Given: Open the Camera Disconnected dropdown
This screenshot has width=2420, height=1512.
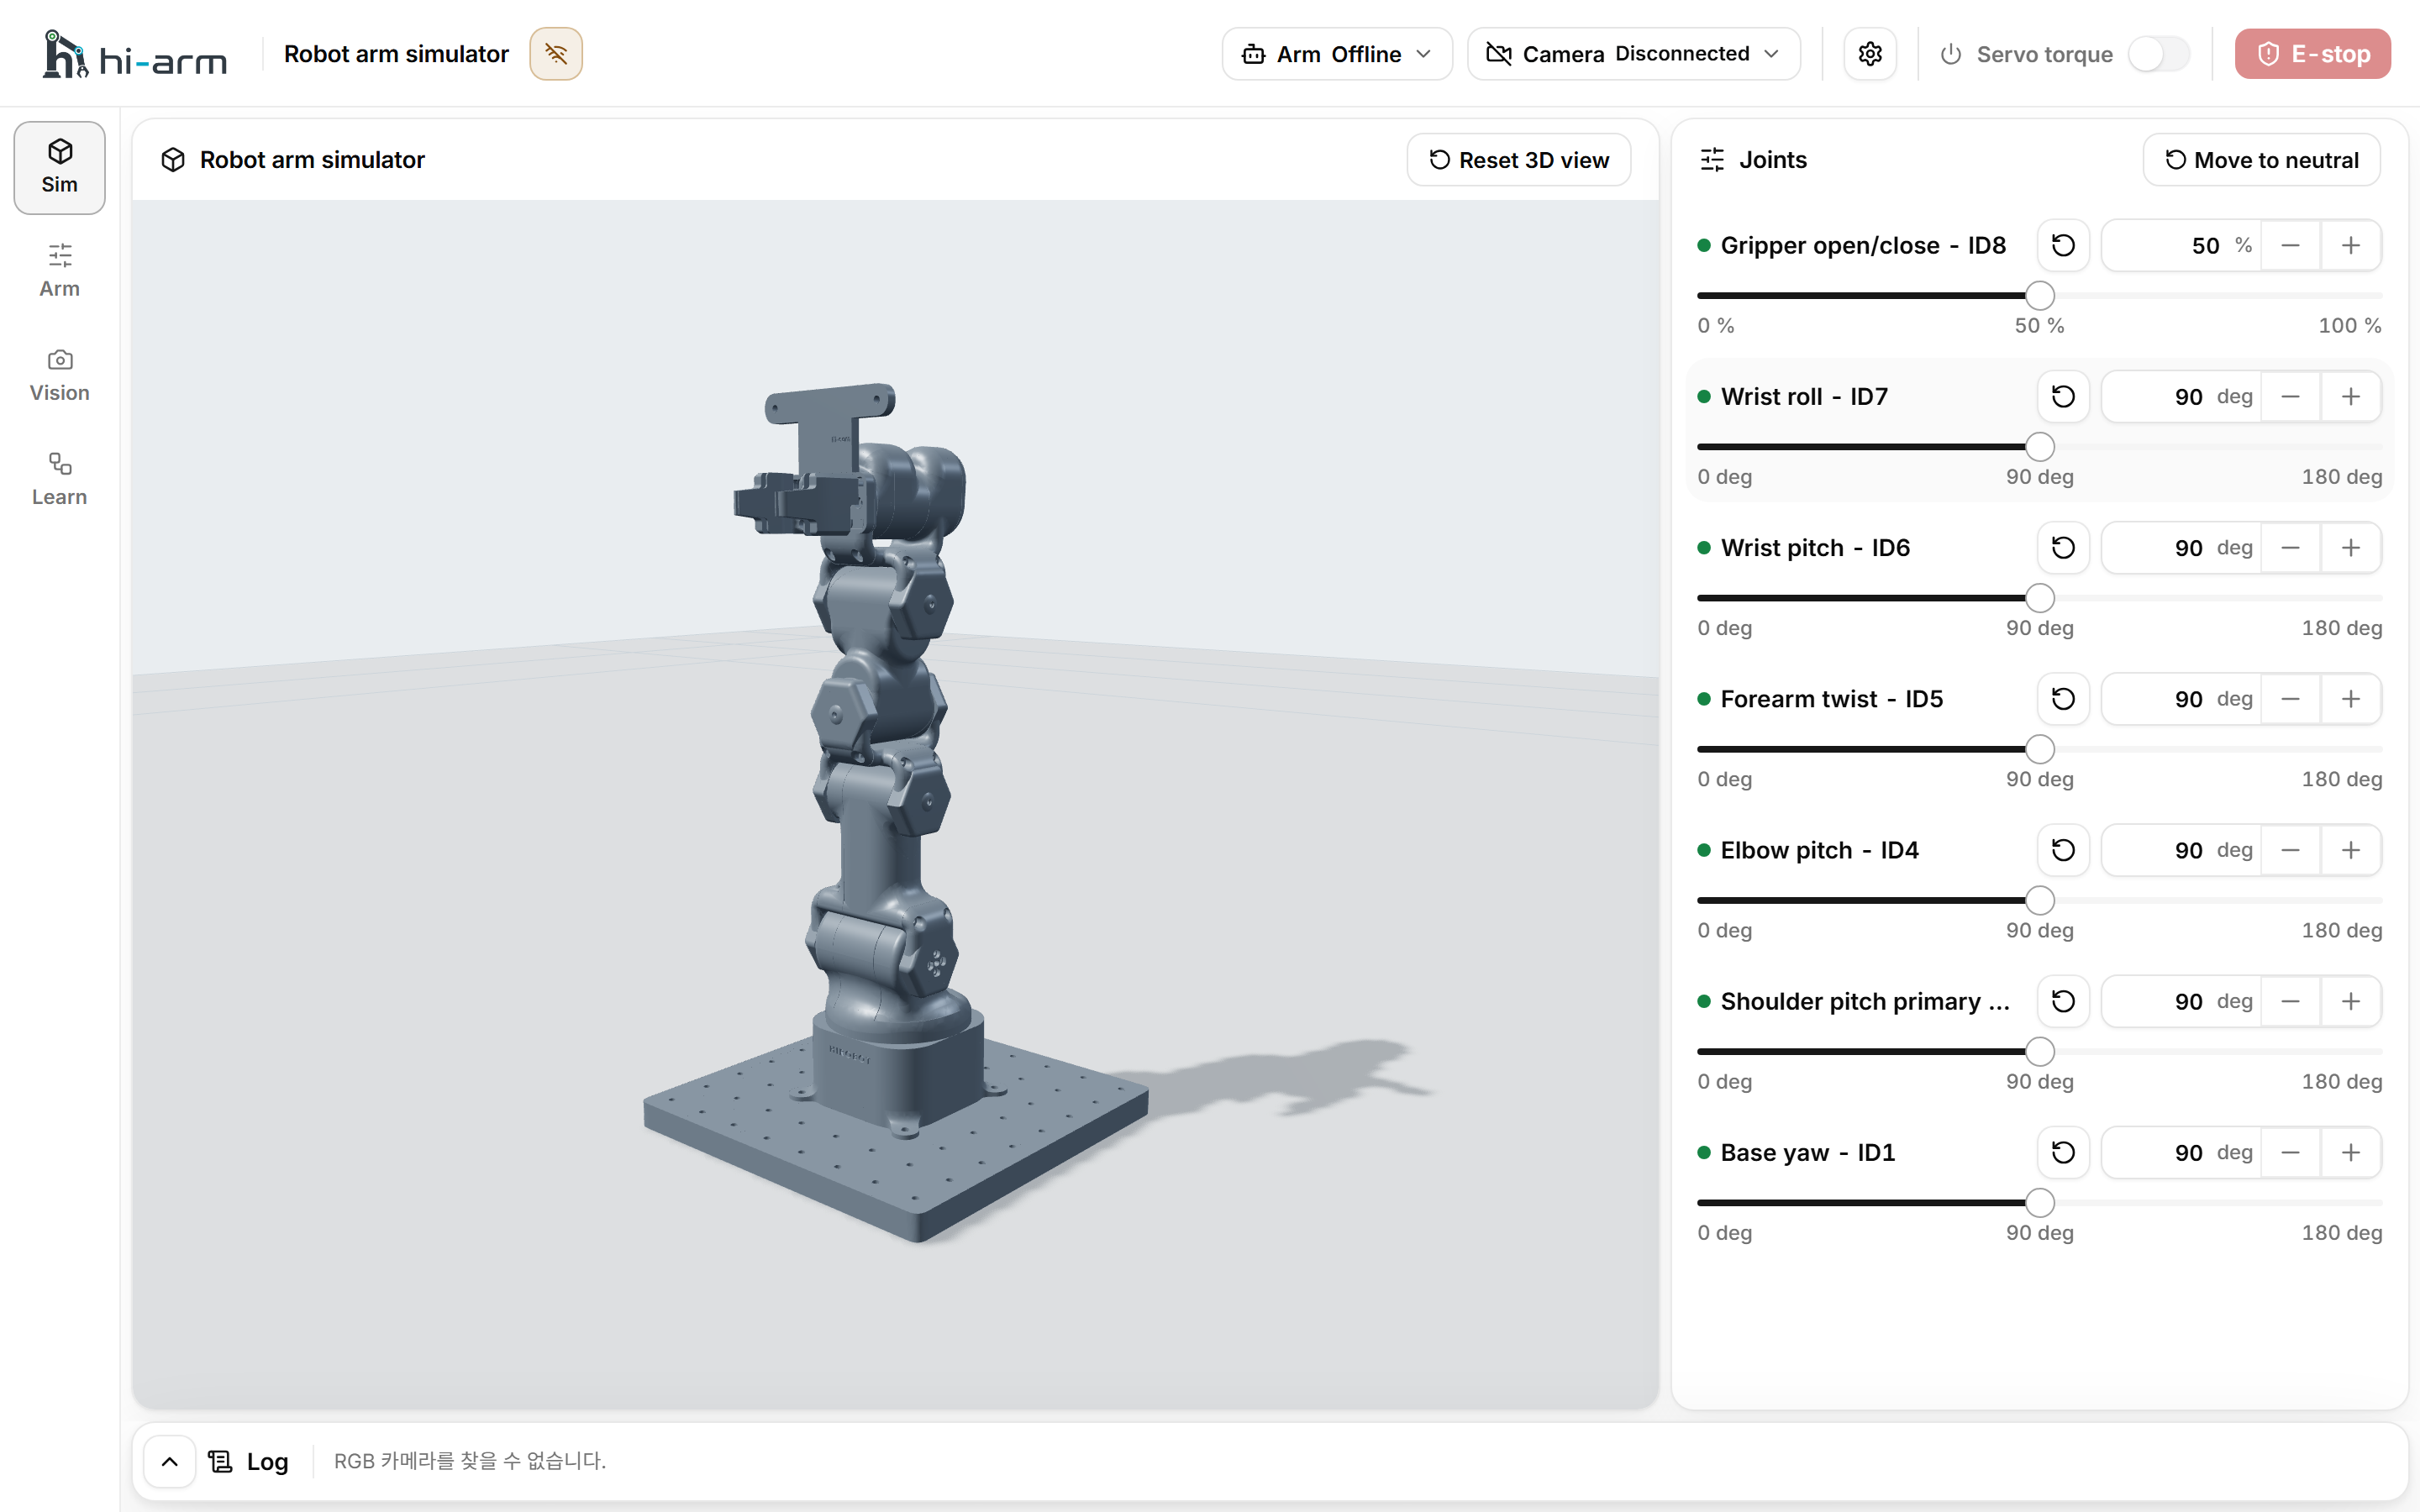Looking at the screenshot, I should coord(1633,54).
